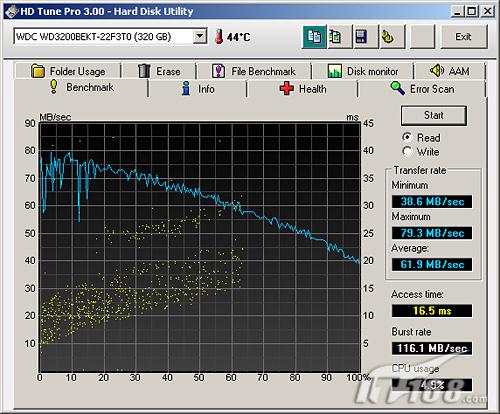
Task: Click the copy screenshot to clipboard icon
Action: click(x=339, y=36)
